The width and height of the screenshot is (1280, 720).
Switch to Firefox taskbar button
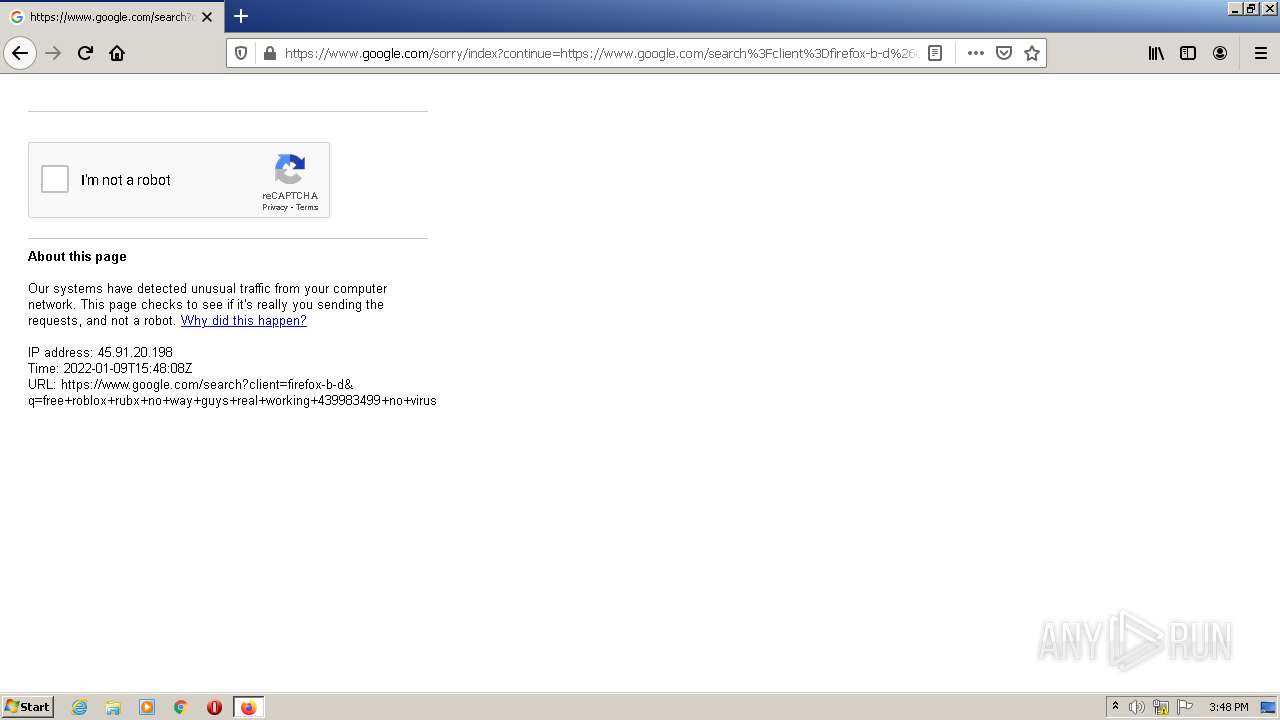[x=248, y=707]
